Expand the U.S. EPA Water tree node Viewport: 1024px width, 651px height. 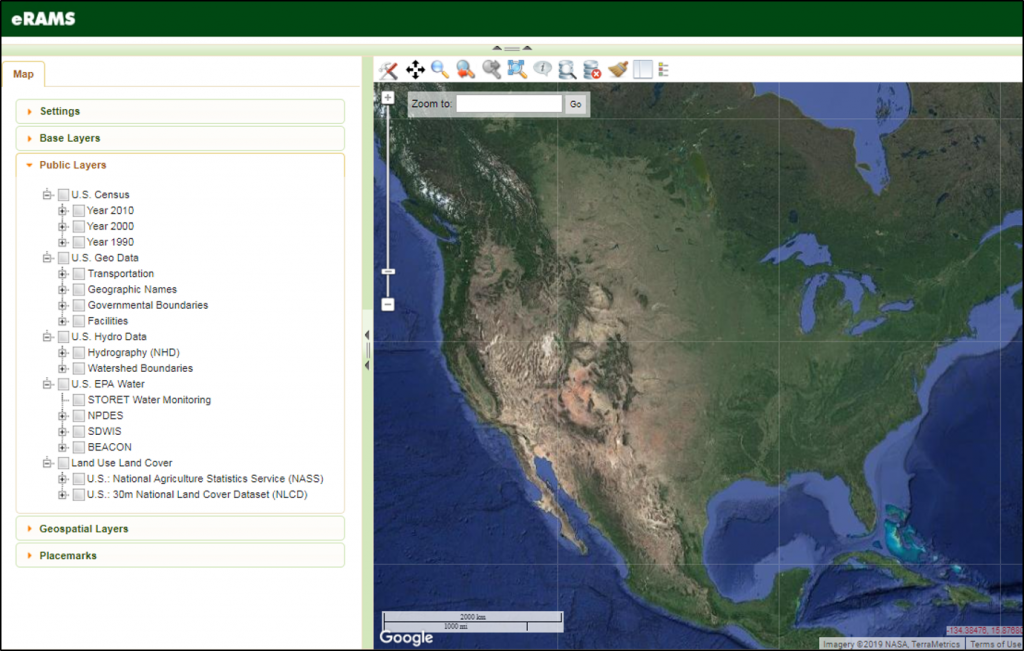tap(46, 383)
